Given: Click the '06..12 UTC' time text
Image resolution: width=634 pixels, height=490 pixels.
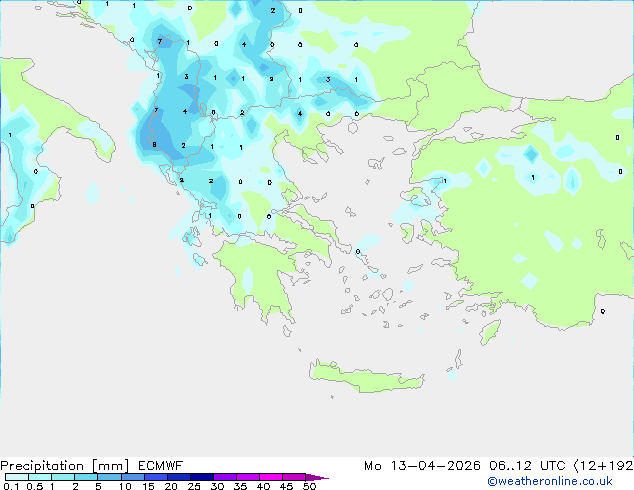Looking at the screenshot, I should (x=527, y=466).
